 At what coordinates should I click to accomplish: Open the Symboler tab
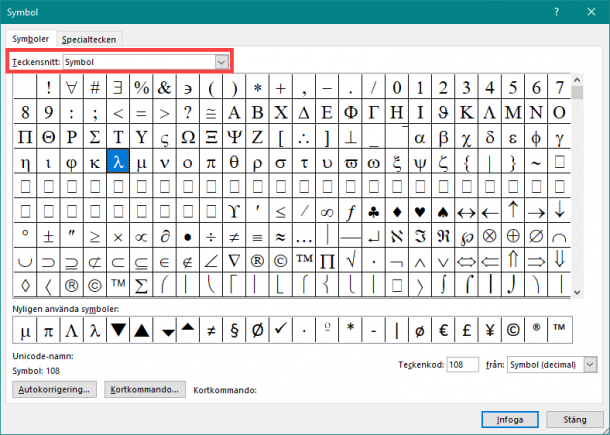click(x=30, y=39)
